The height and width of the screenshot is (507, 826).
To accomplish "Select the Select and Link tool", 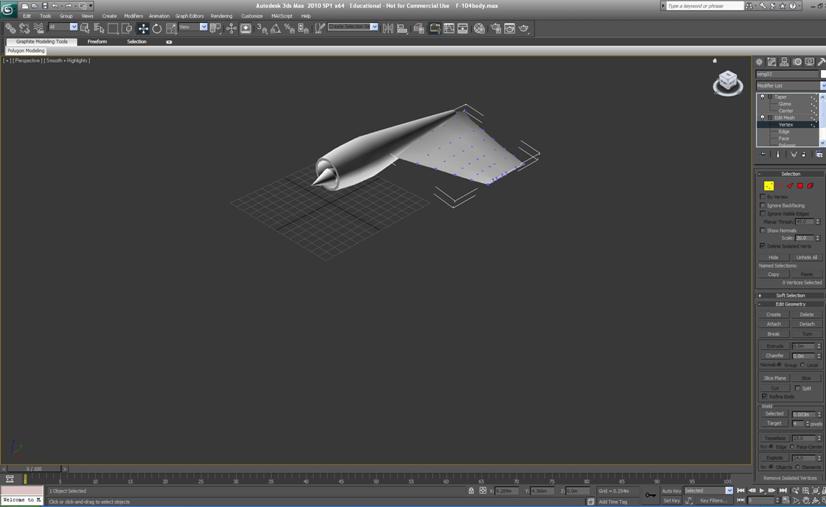I will pos(10,28).
